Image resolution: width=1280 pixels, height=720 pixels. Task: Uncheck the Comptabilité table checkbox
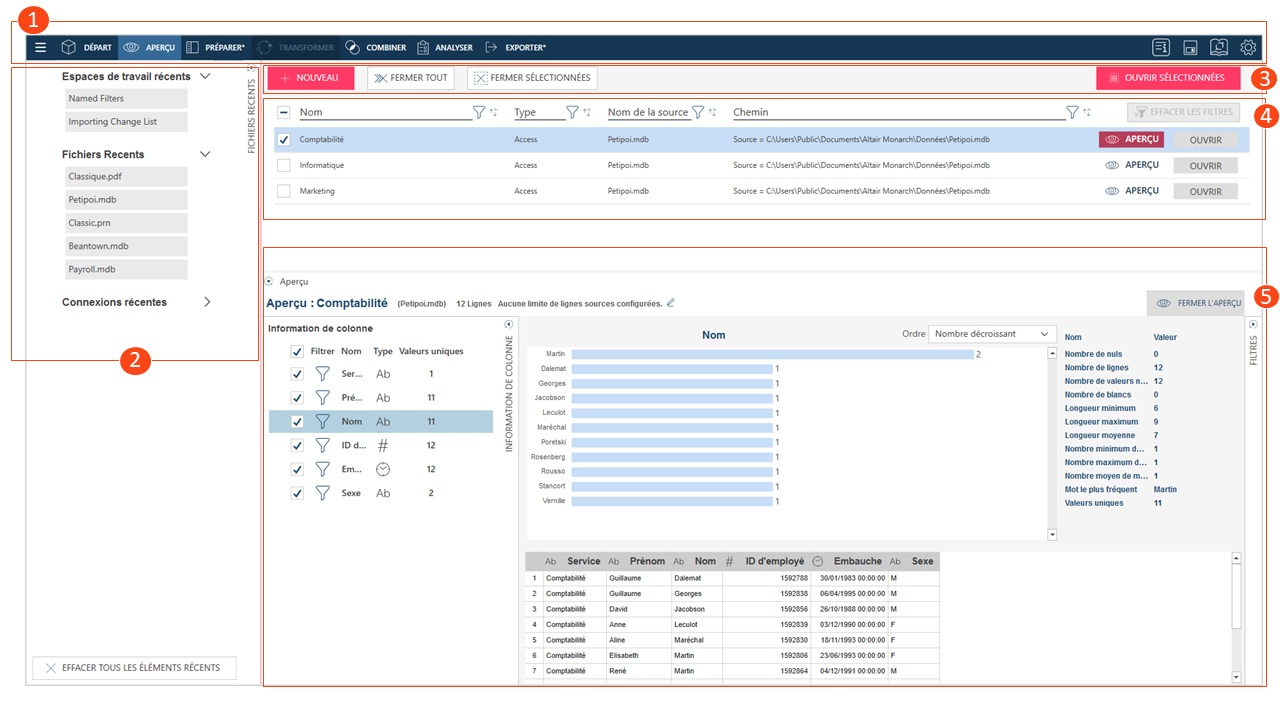(x=284, y=140)
